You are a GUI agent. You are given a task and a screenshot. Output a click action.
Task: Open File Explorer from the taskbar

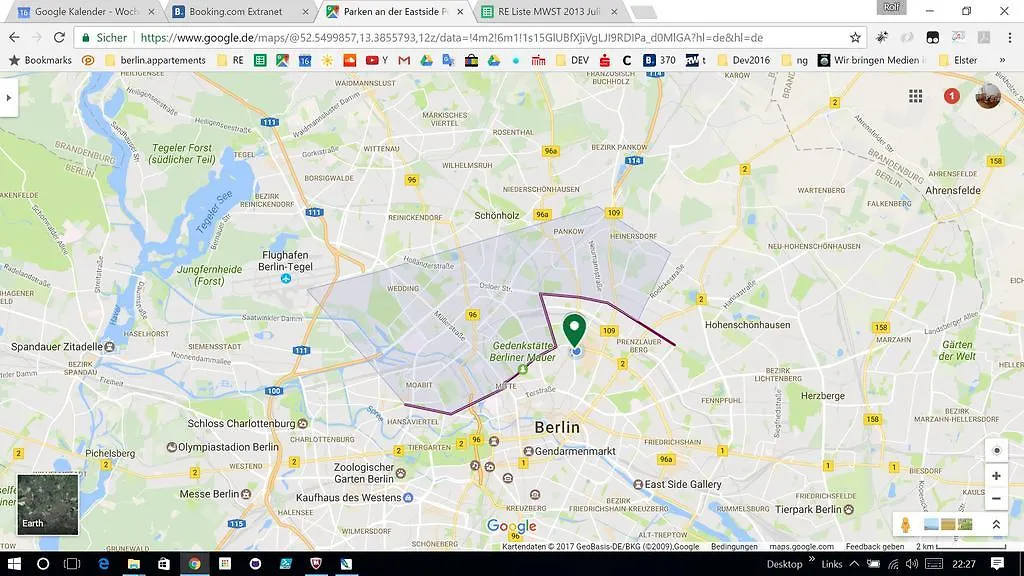(x=134, y=564)
